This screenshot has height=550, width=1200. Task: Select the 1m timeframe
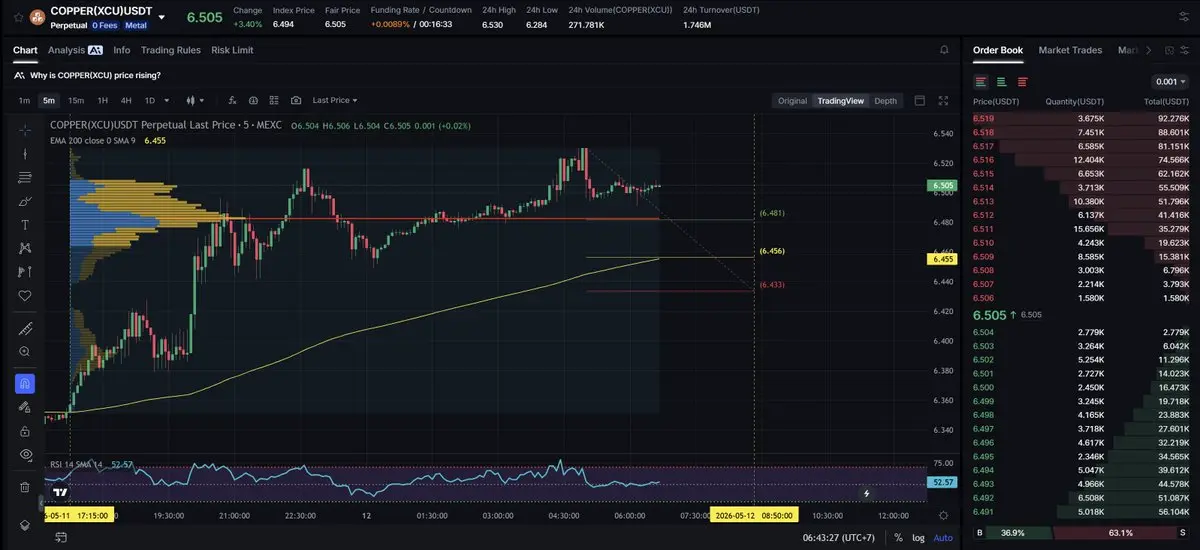24,100
